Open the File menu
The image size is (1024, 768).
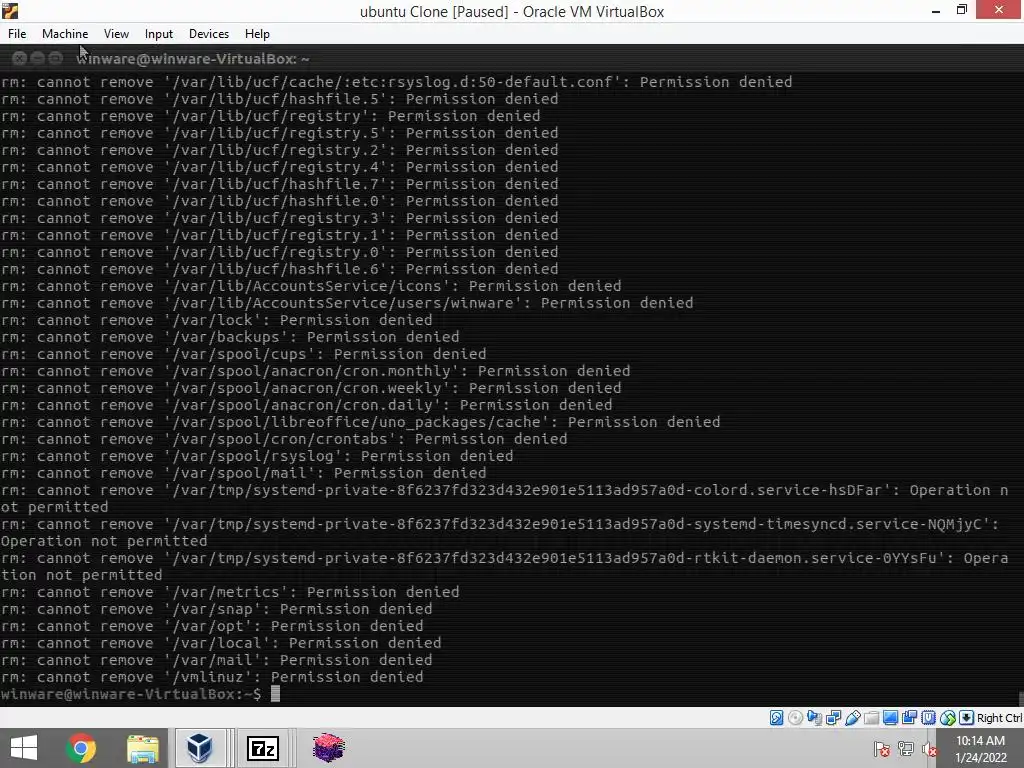tap(17, 34)
